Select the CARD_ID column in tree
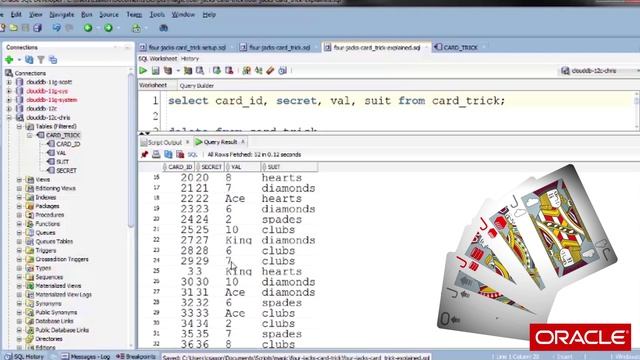 click(x=68, y=144)
